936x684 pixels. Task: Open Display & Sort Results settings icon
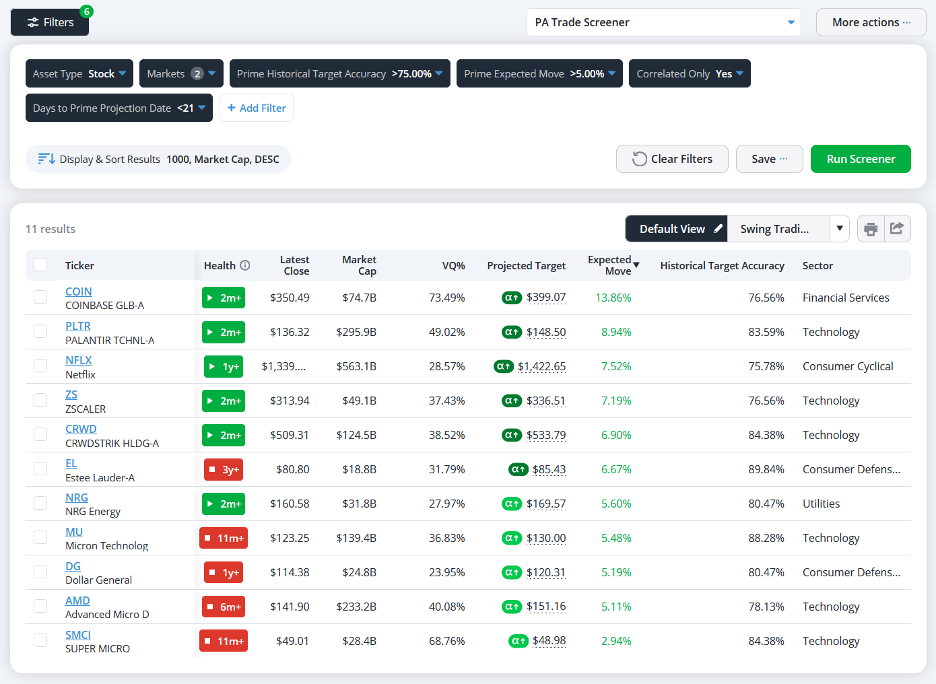(47, 159)
